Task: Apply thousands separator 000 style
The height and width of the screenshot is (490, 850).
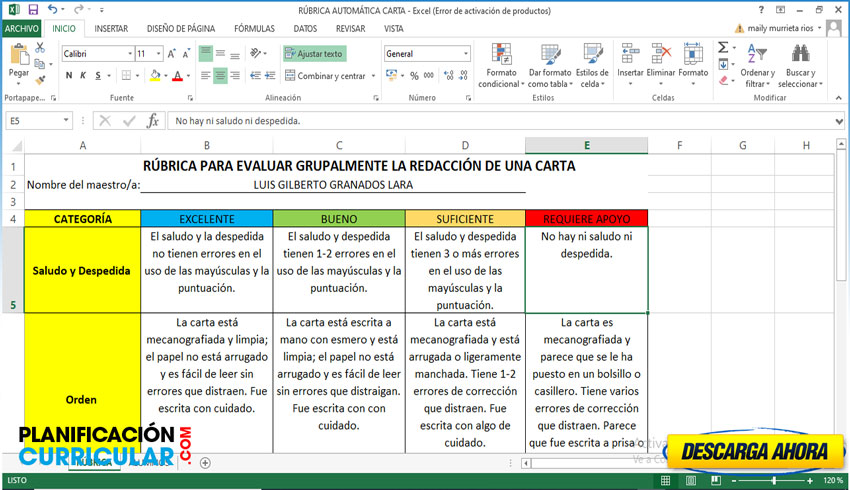Action: point(429,76)
